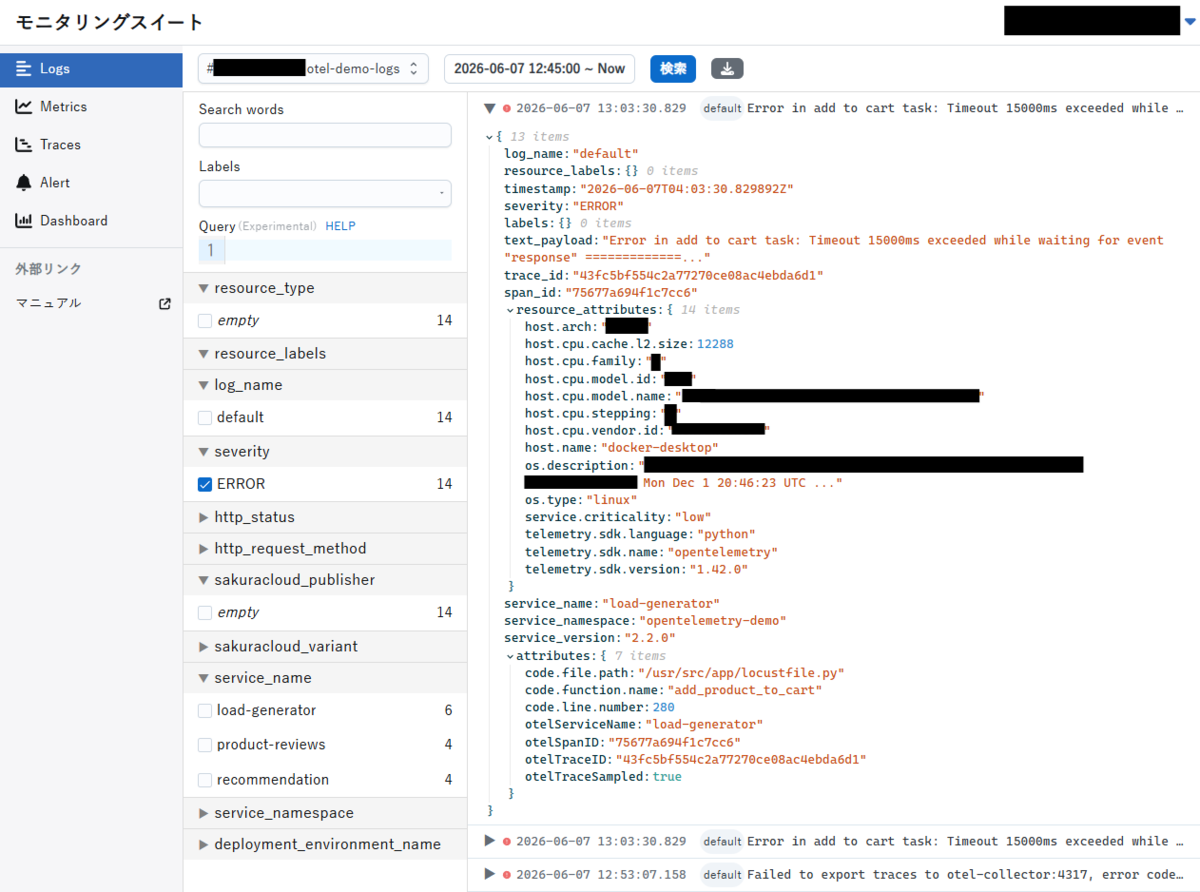
Task: Focus the Search words input field
Action: 325,135
